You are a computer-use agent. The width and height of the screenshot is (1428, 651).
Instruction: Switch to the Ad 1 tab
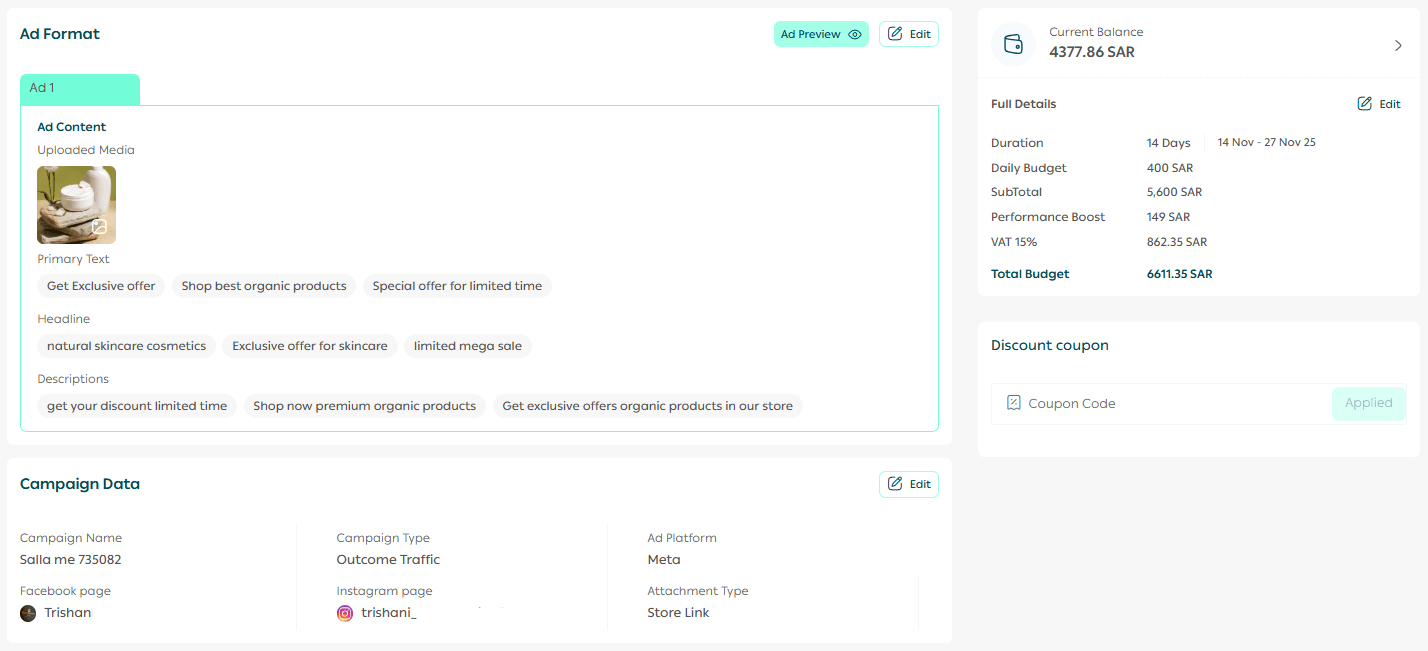point(80,89)
